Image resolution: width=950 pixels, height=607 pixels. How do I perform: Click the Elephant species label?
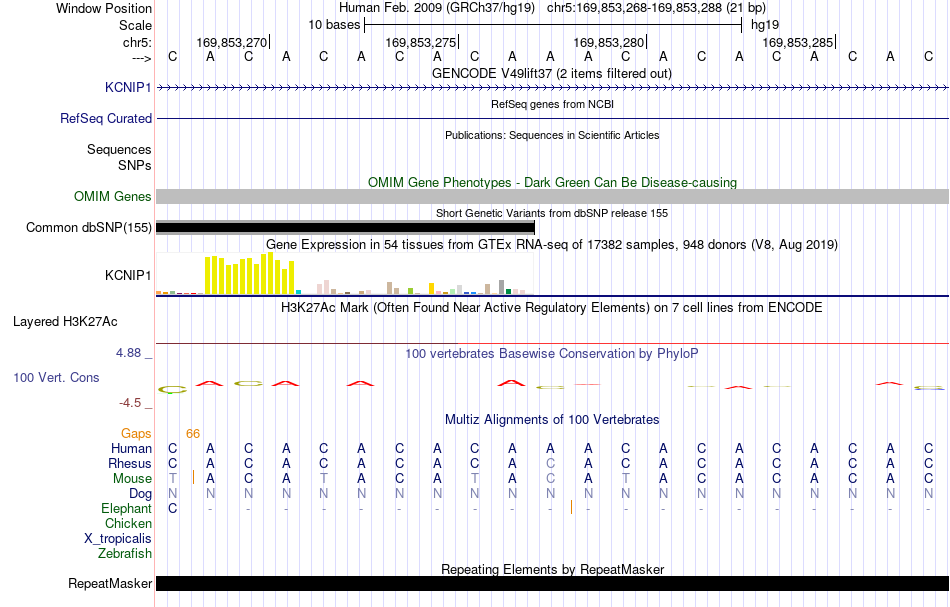coord(126,508)
